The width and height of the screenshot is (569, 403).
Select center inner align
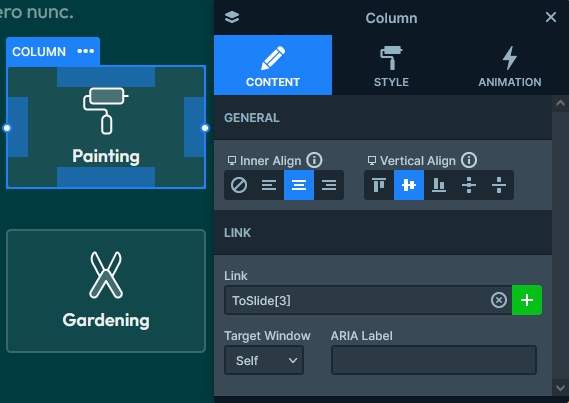point(299,185)
